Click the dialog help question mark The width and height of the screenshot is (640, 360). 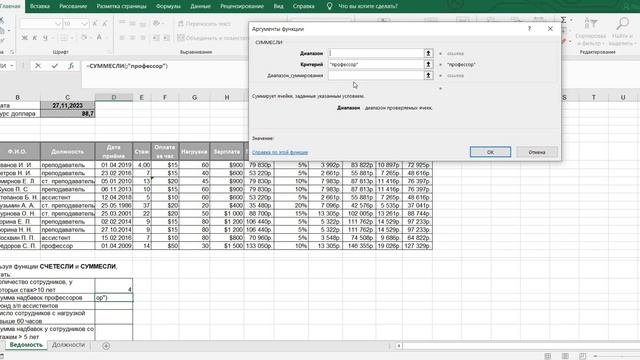click(x=529, y=29)
